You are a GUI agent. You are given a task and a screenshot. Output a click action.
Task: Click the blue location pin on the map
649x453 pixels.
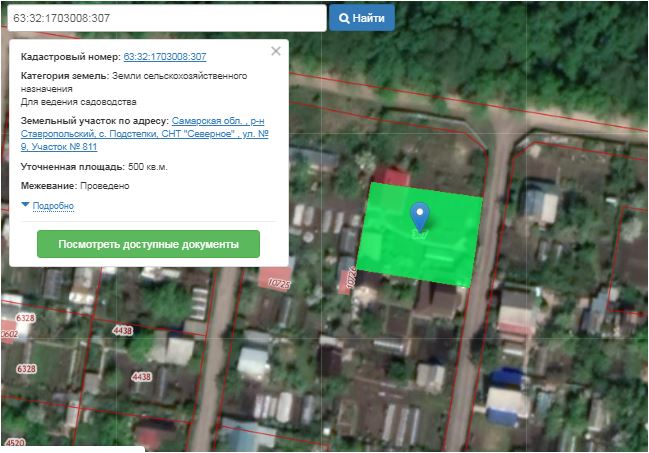pyautogui.click(x=420, y=214)
